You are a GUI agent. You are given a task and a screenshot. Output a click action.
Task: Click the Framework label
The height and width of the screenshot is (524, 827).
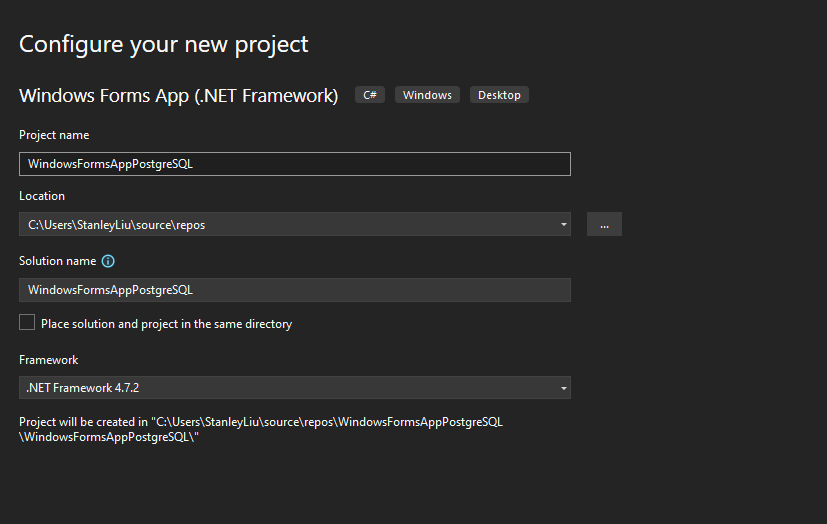[x=48, y=360]
